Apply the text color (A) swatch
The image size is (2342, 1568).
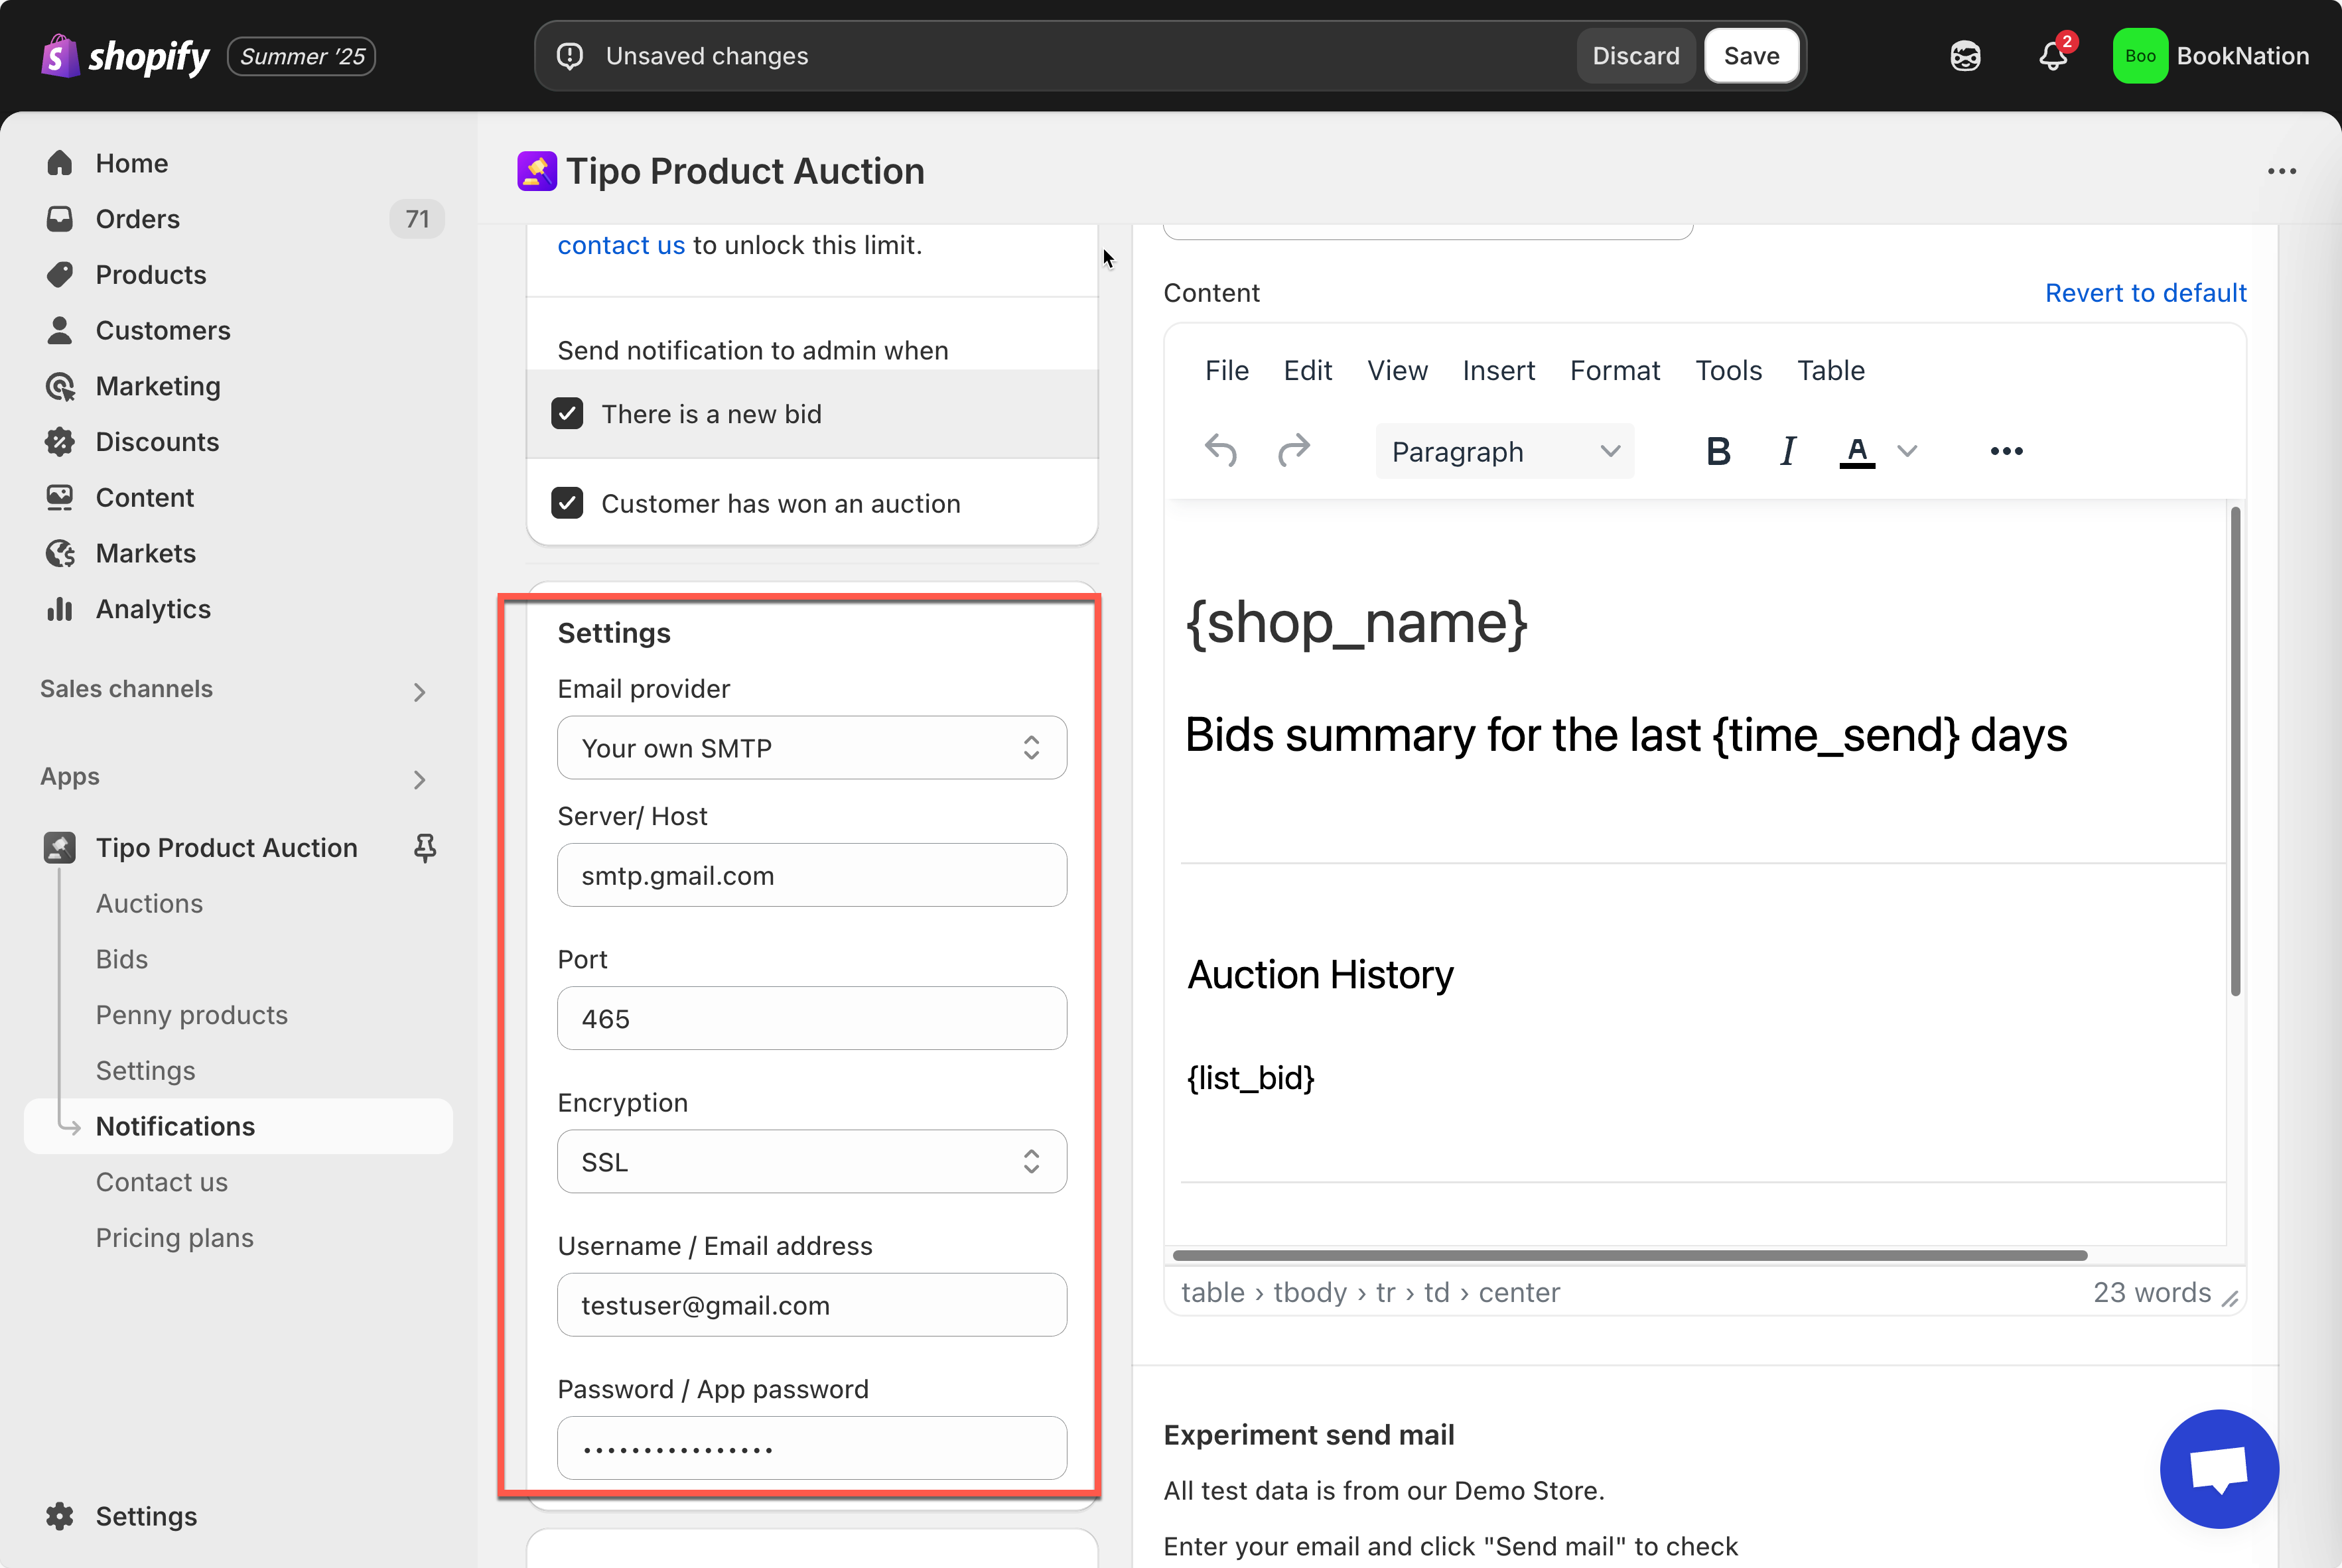[x=1857, y=451]
